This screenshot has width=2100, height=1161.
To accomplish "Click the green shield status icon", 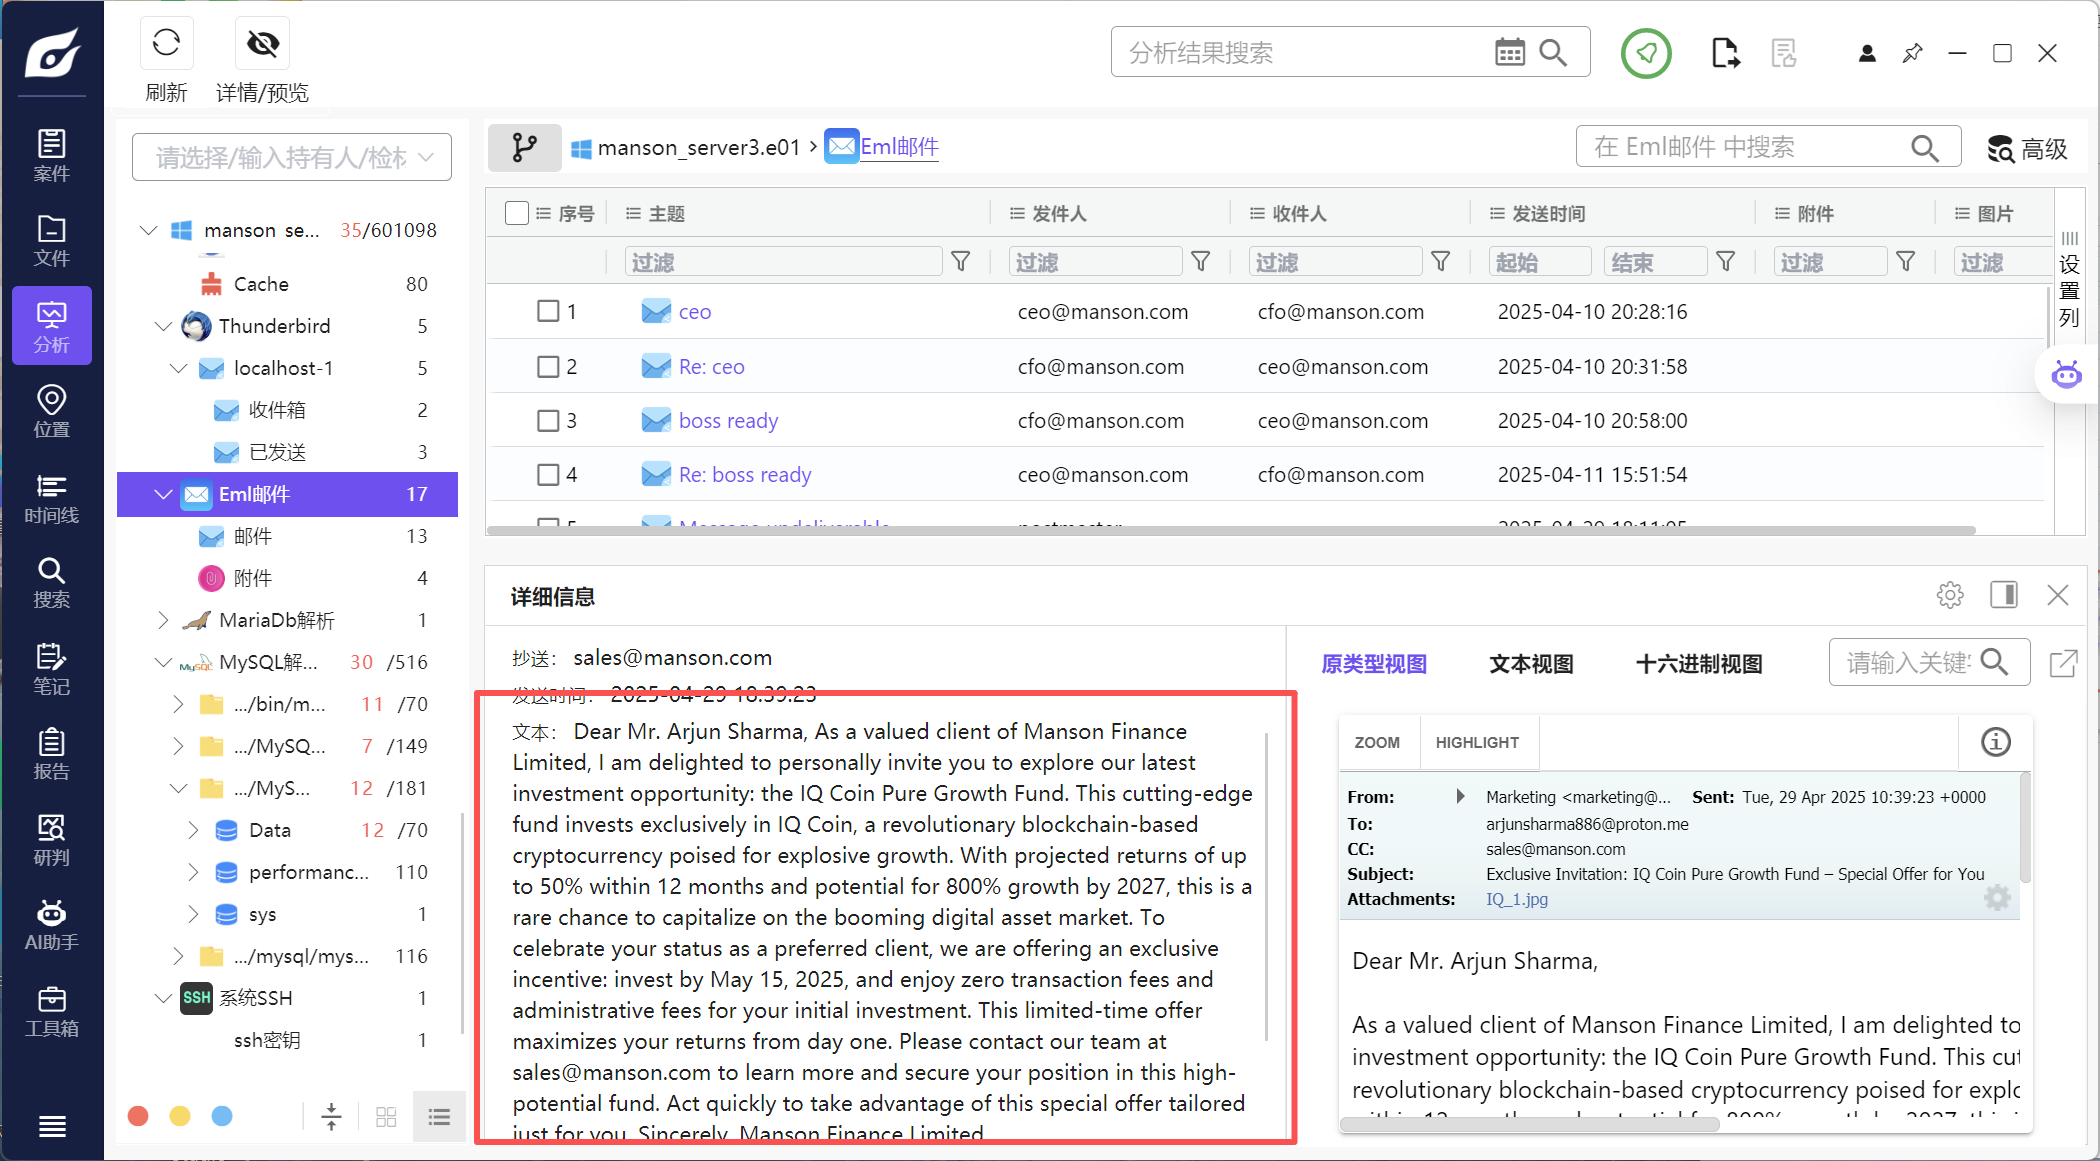I will click(x=1646, y=53).
